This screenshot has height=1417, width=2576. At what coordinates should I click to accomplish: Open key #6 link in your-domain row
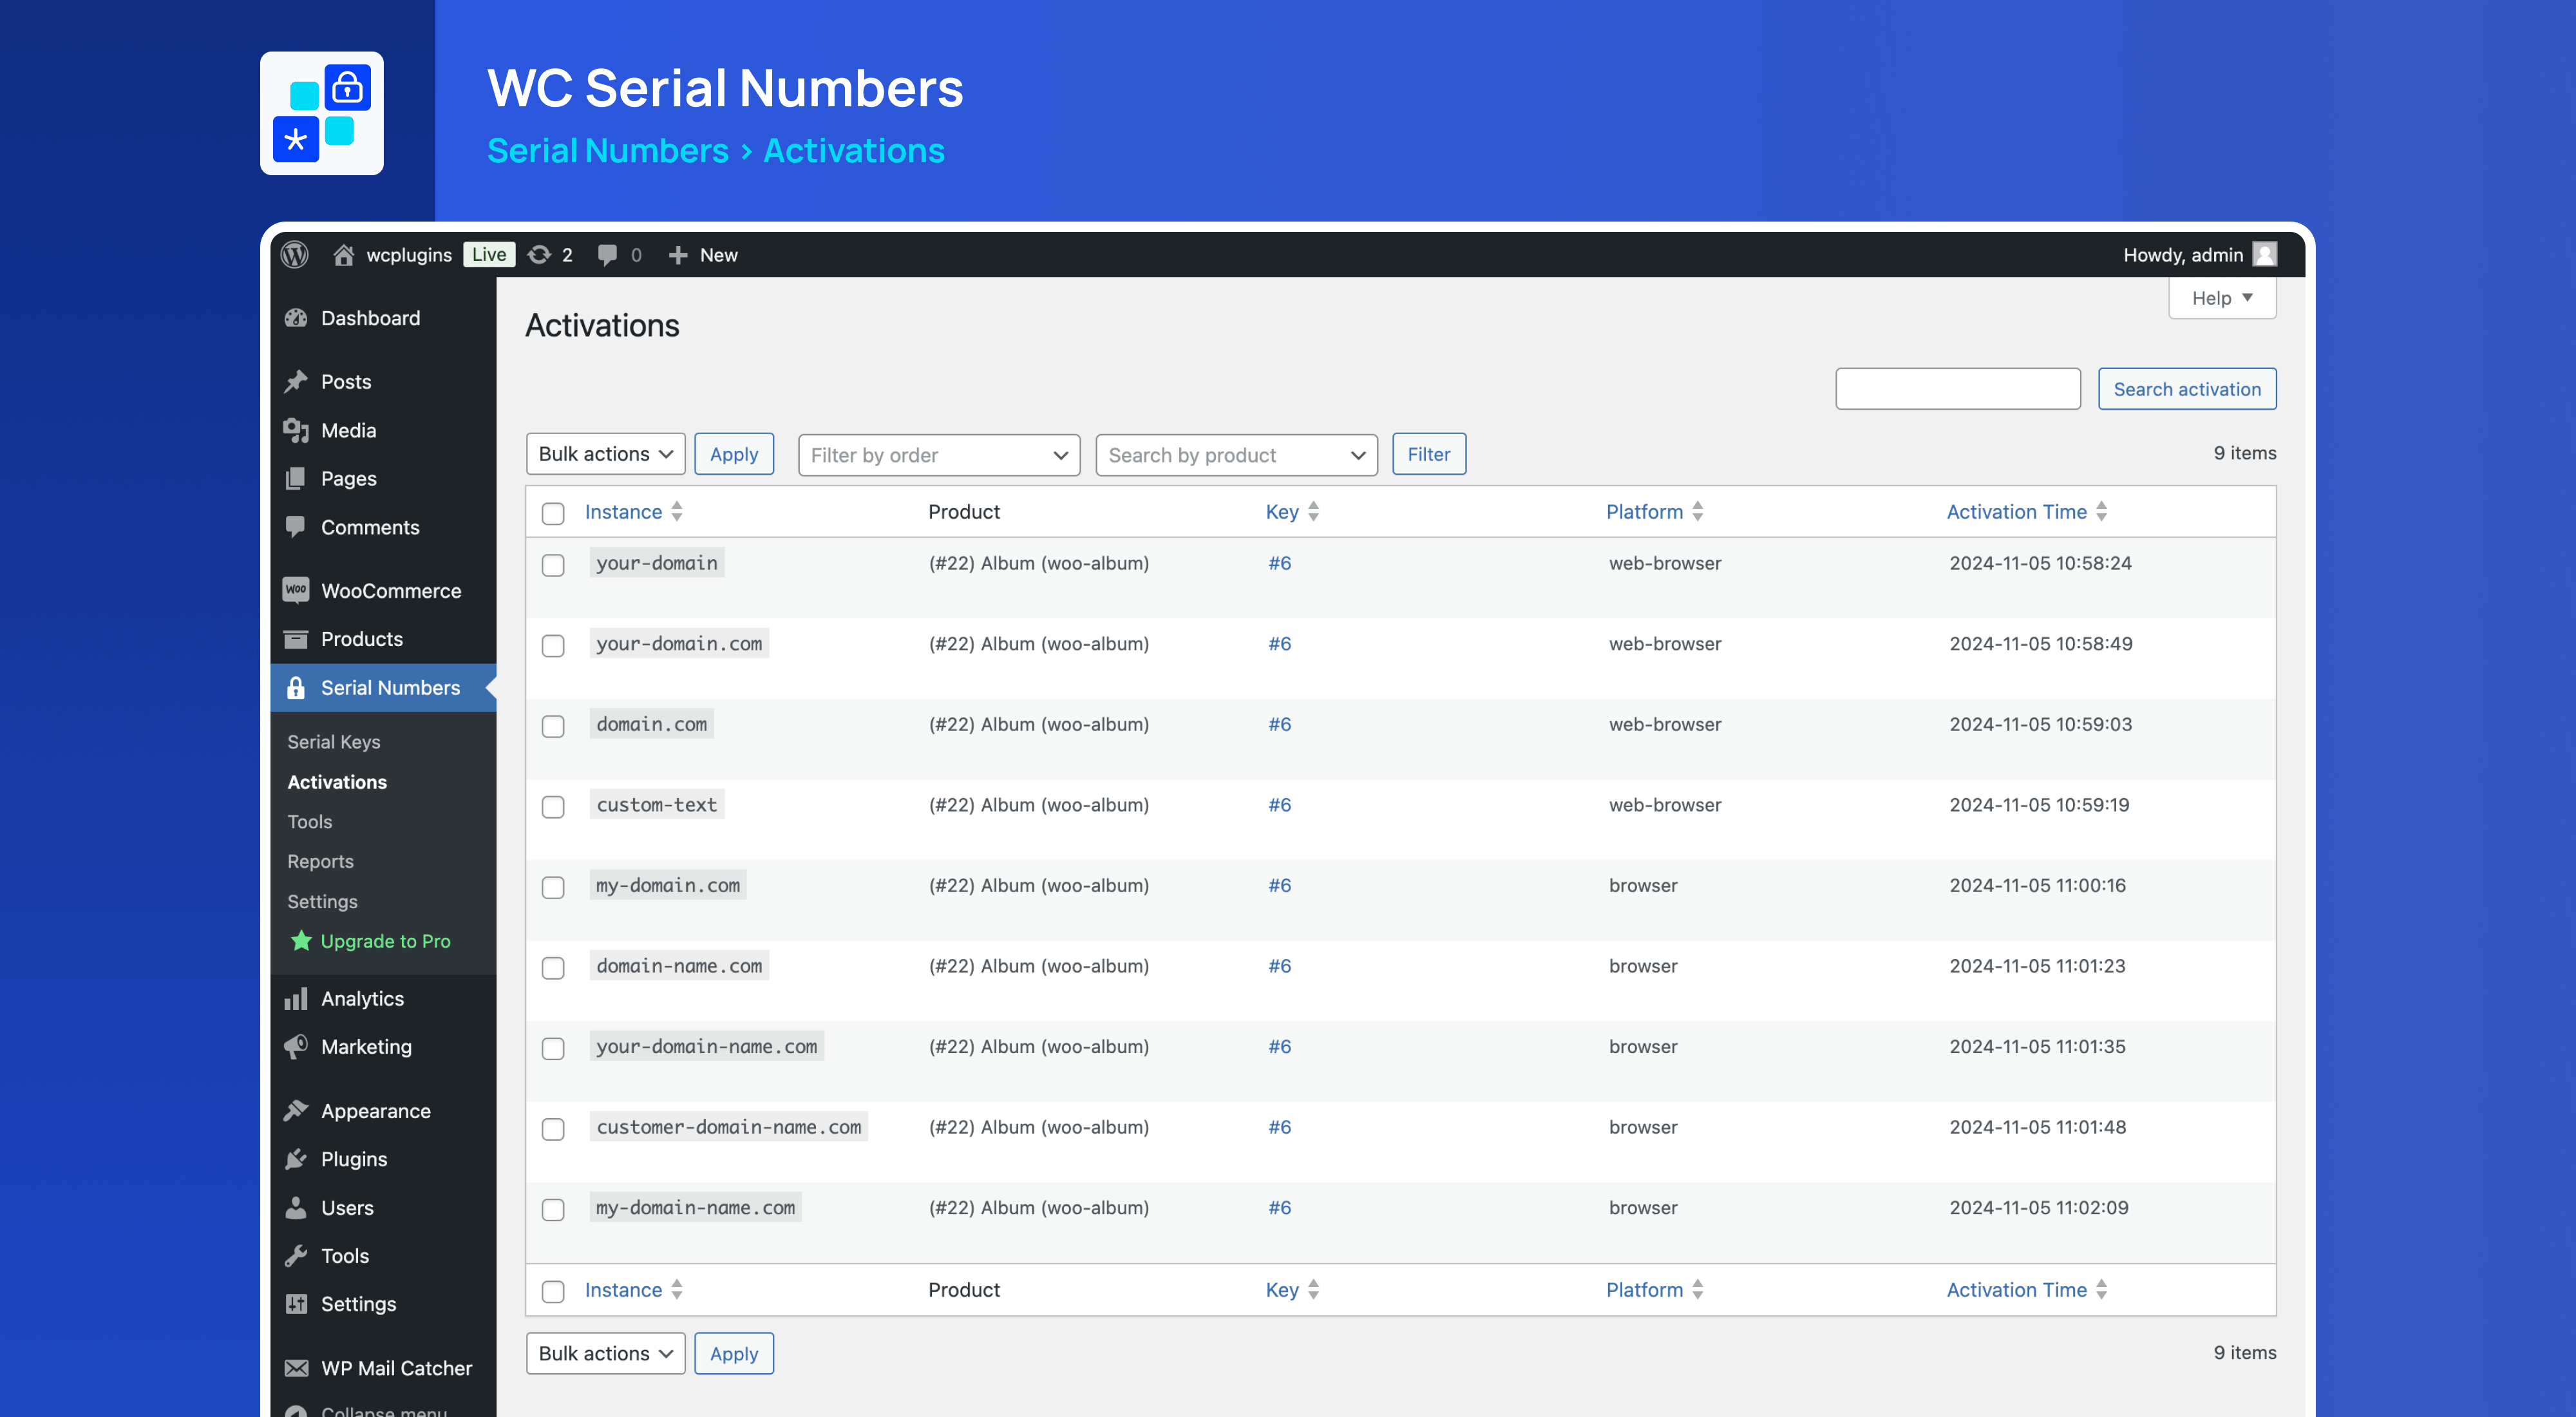click(x=1280, y=563)
